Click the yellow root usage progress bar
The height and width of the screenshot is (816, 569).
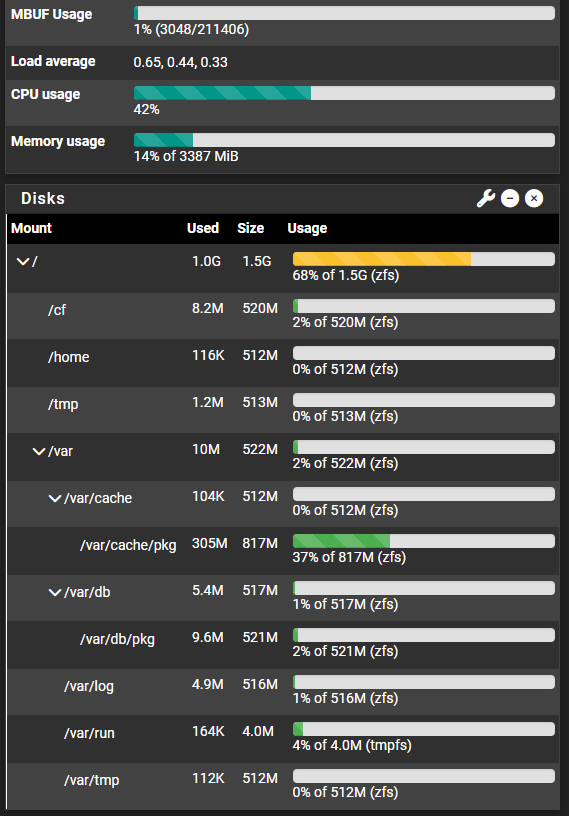[x=424, y=259]
